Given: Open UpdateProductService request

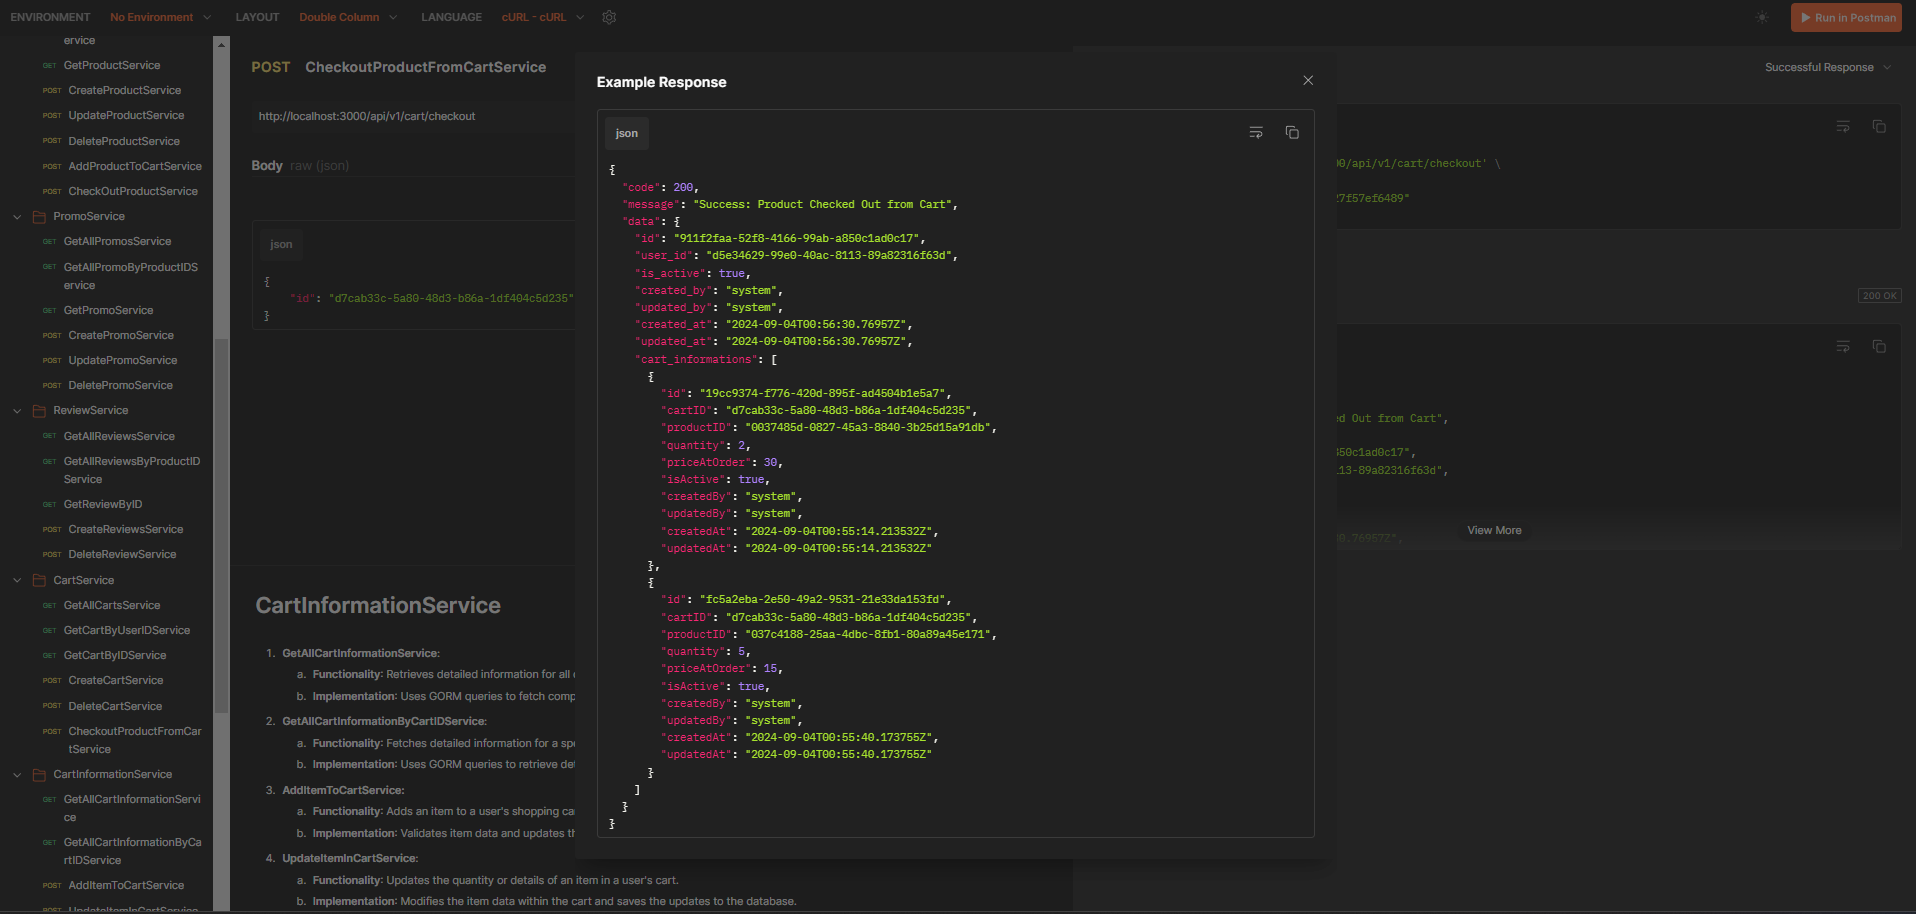Looking at the screenshot, I should (126, 115).
